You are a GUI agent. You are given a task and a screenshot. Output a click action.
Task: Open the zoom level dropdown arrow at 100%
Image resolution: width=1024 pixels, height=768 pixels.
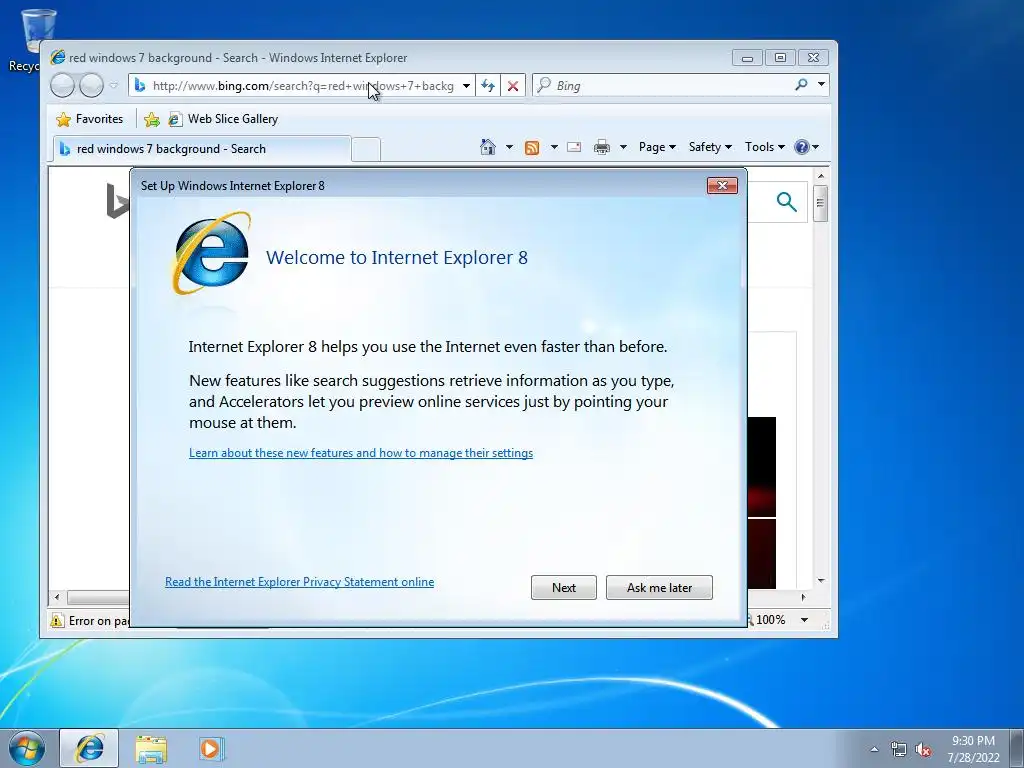[x=805, y=620]
